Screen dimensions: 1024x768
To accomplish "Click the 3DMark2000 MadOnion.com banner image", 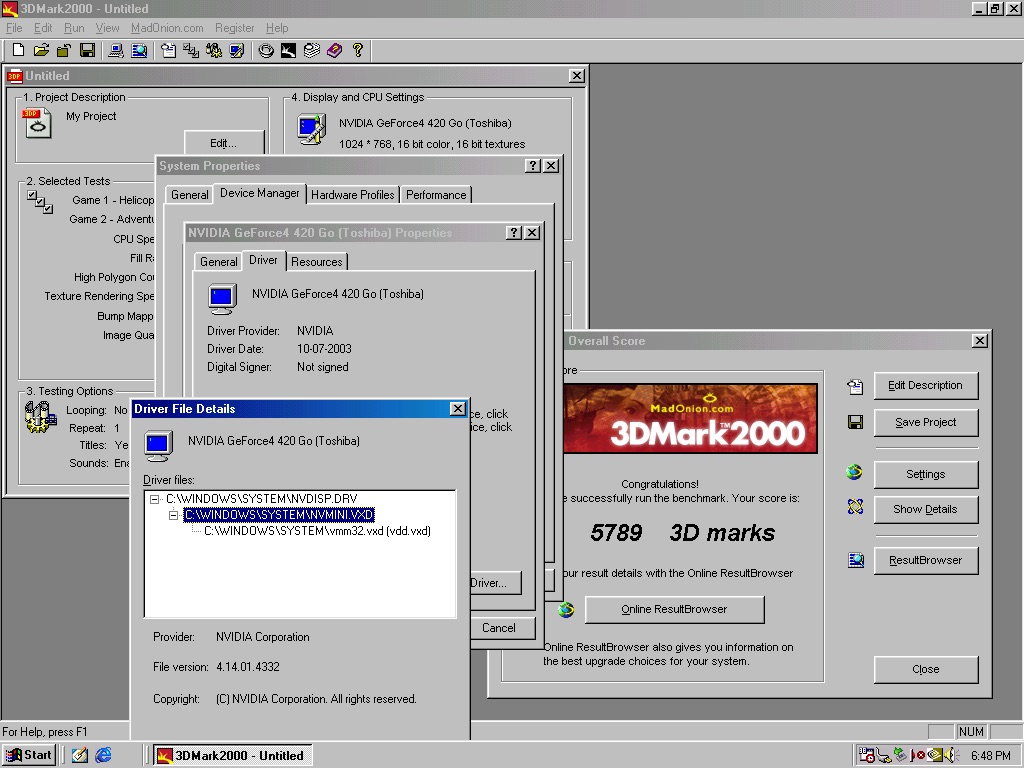I will pos(690,419).
